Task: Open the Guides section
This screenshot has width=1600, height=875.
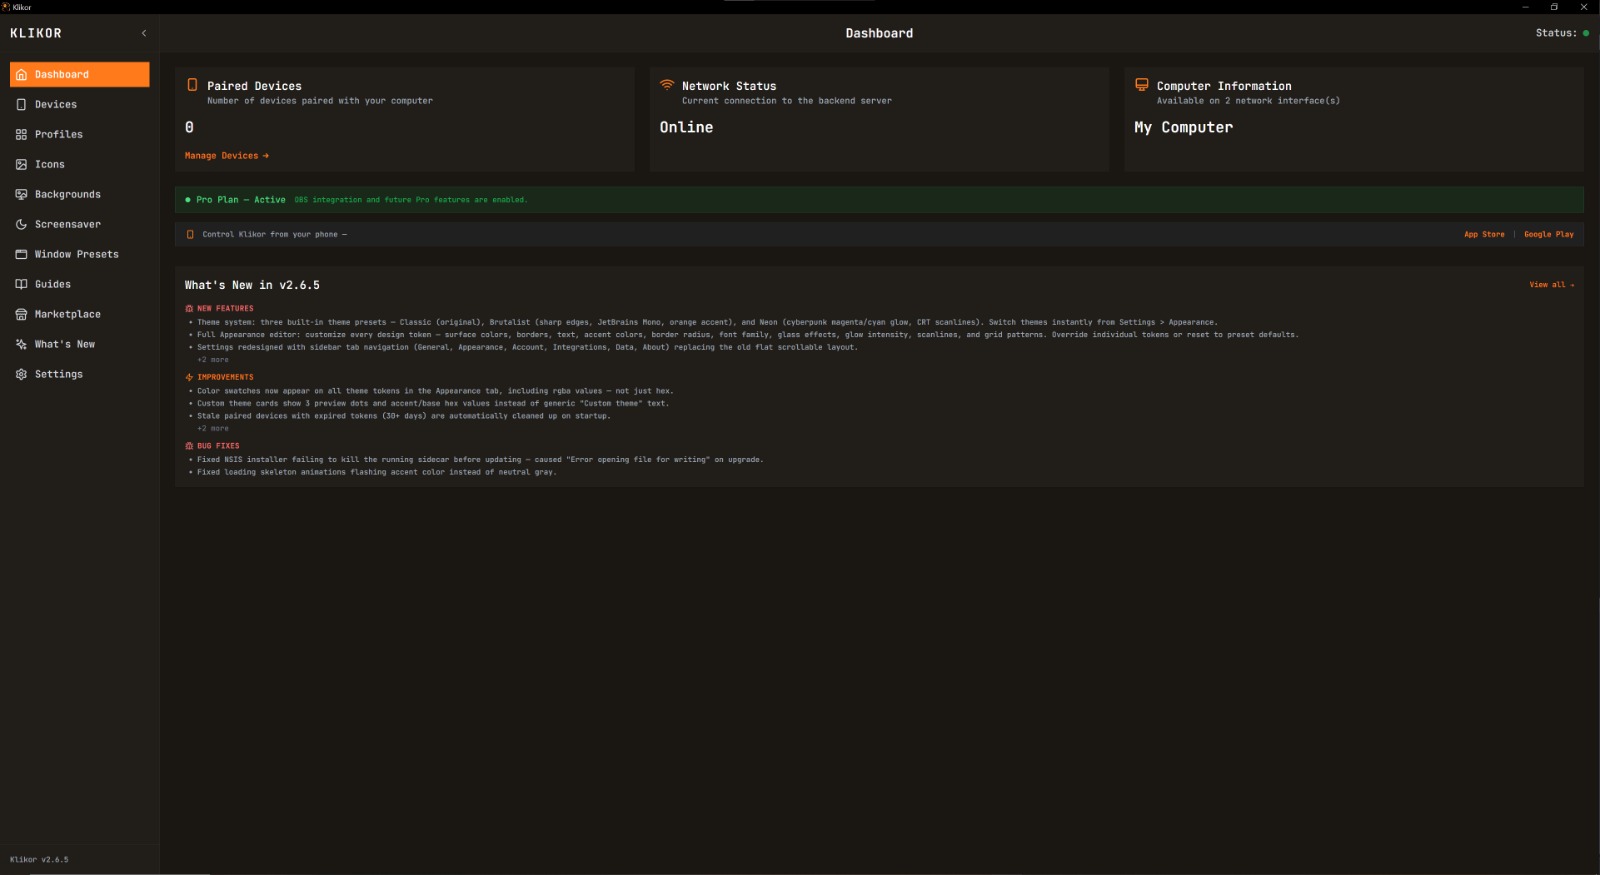Action: click(x=80, y=284)
